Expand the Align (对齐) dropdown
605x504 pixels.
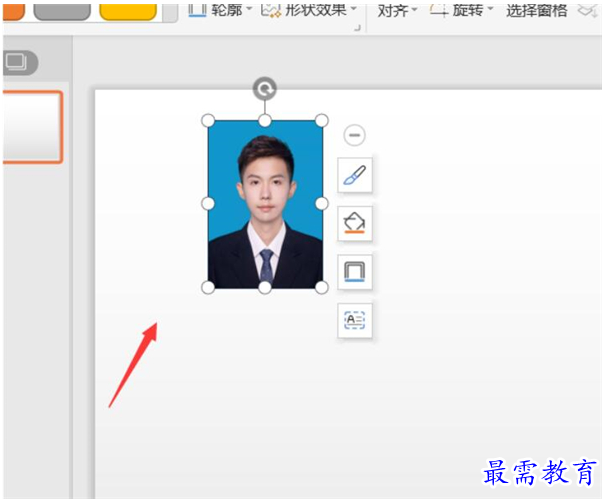tap(397, 11)
